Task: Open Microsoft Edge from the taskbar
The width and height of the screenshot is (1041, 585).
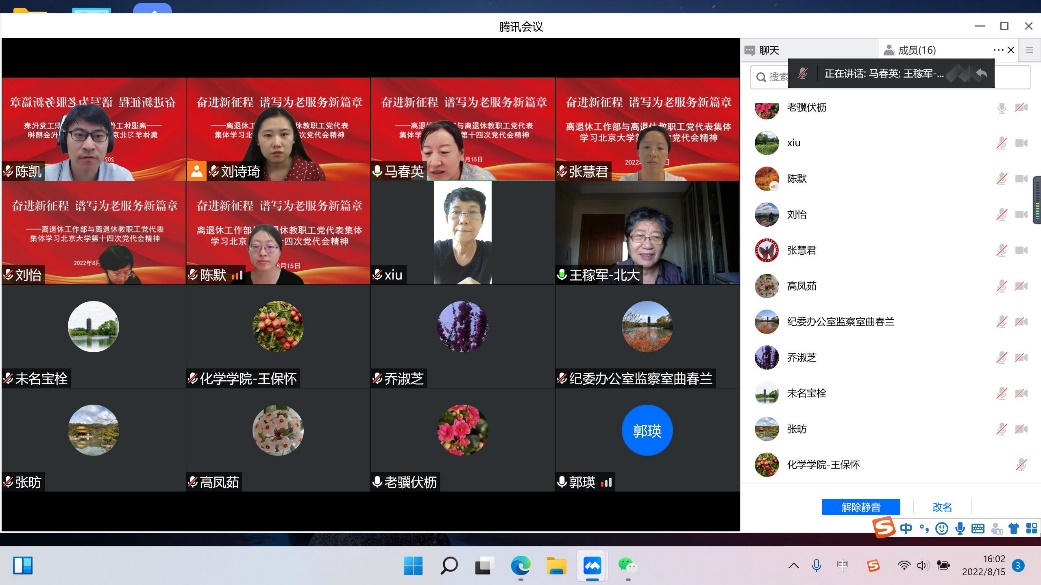Action: [x=520, y=566]
